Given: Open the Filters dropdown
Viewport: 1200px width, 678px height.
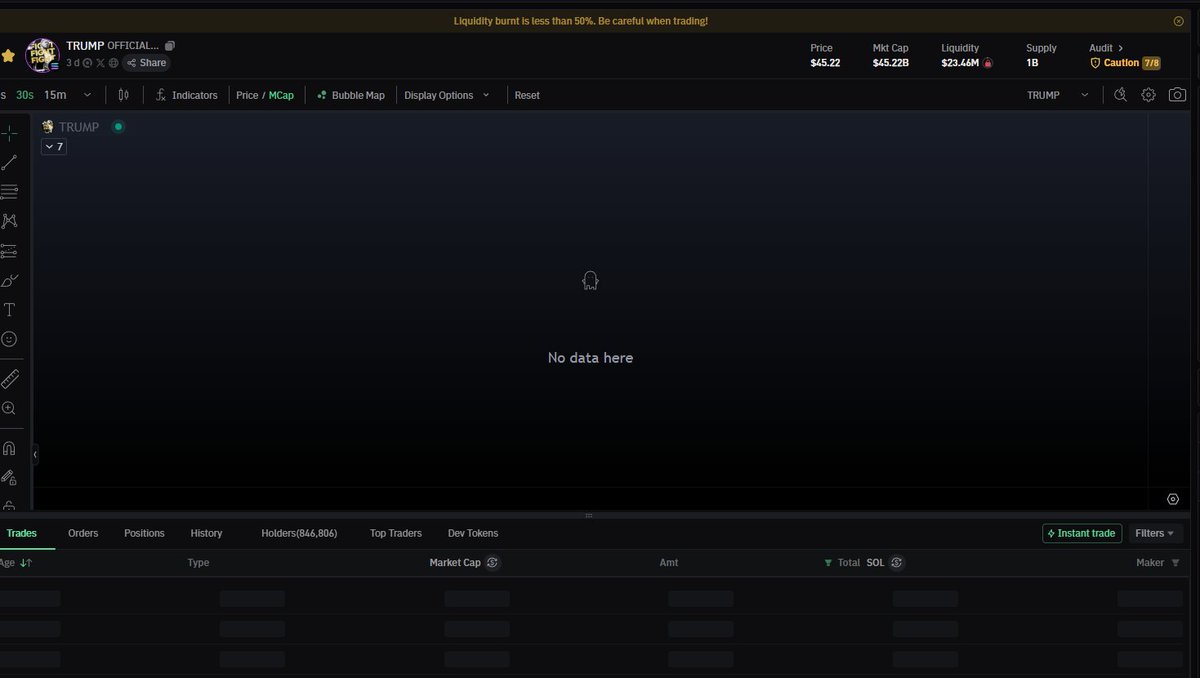Looking at the screenshot, I should (1155, 533).
